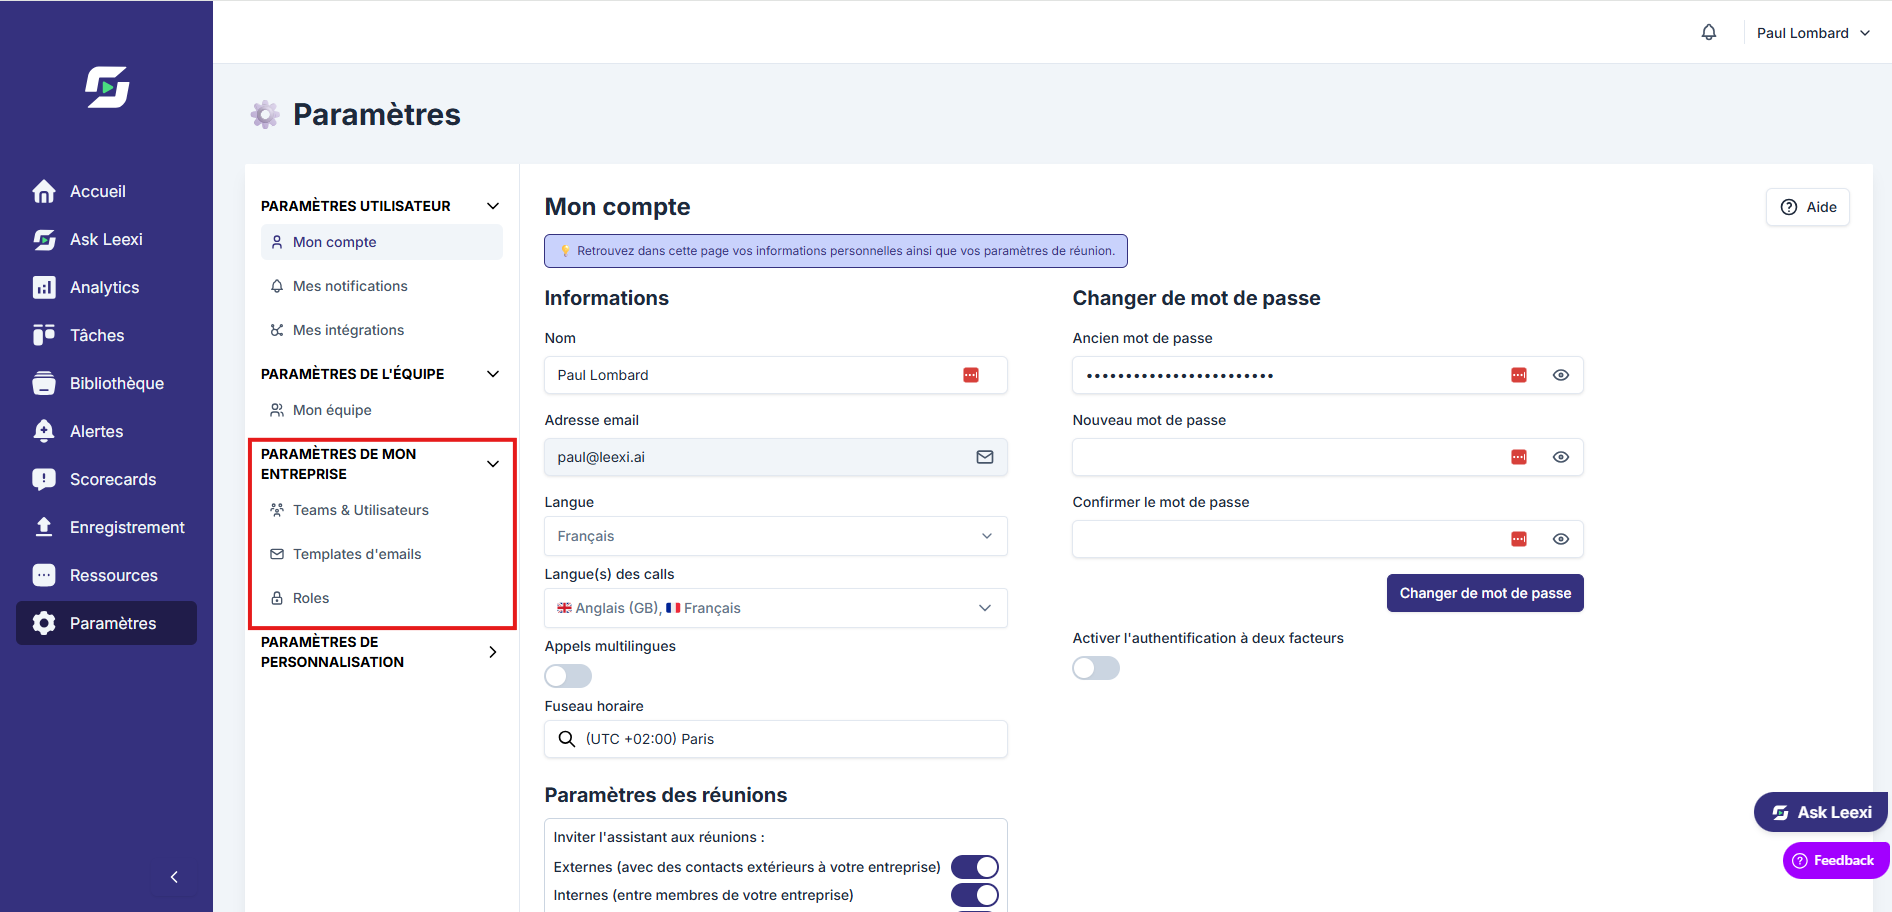1892x912 pixels.
Task: Click password manager icon in Nom field
Action: pos(971,375)
